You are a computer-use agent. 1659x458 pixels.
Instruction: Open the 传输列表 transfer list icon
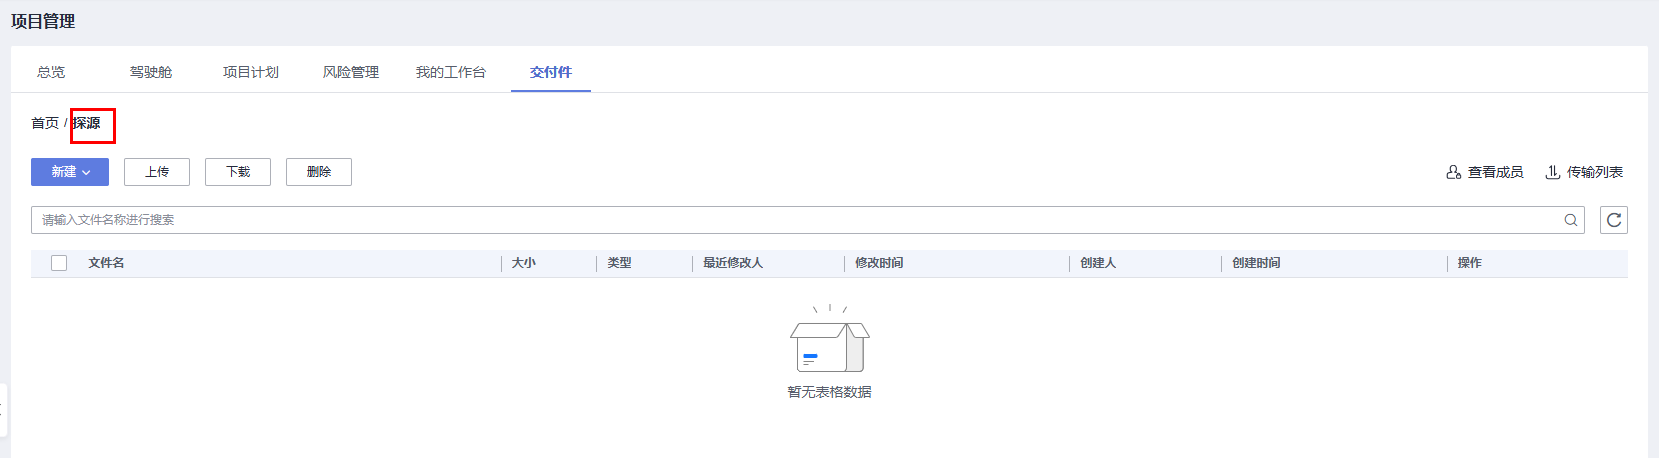point(1553,172)
